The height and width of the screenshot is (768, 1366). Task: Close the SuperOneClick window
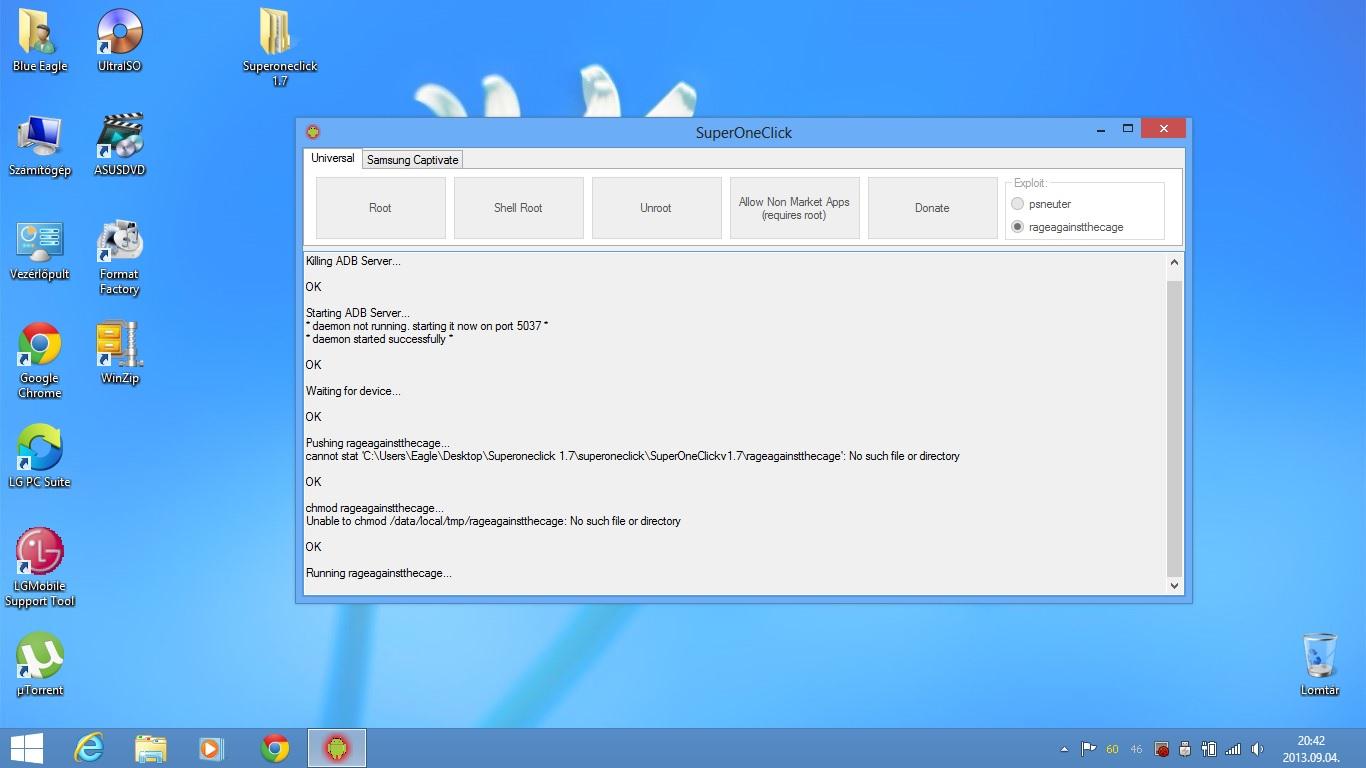[1163, 129]
